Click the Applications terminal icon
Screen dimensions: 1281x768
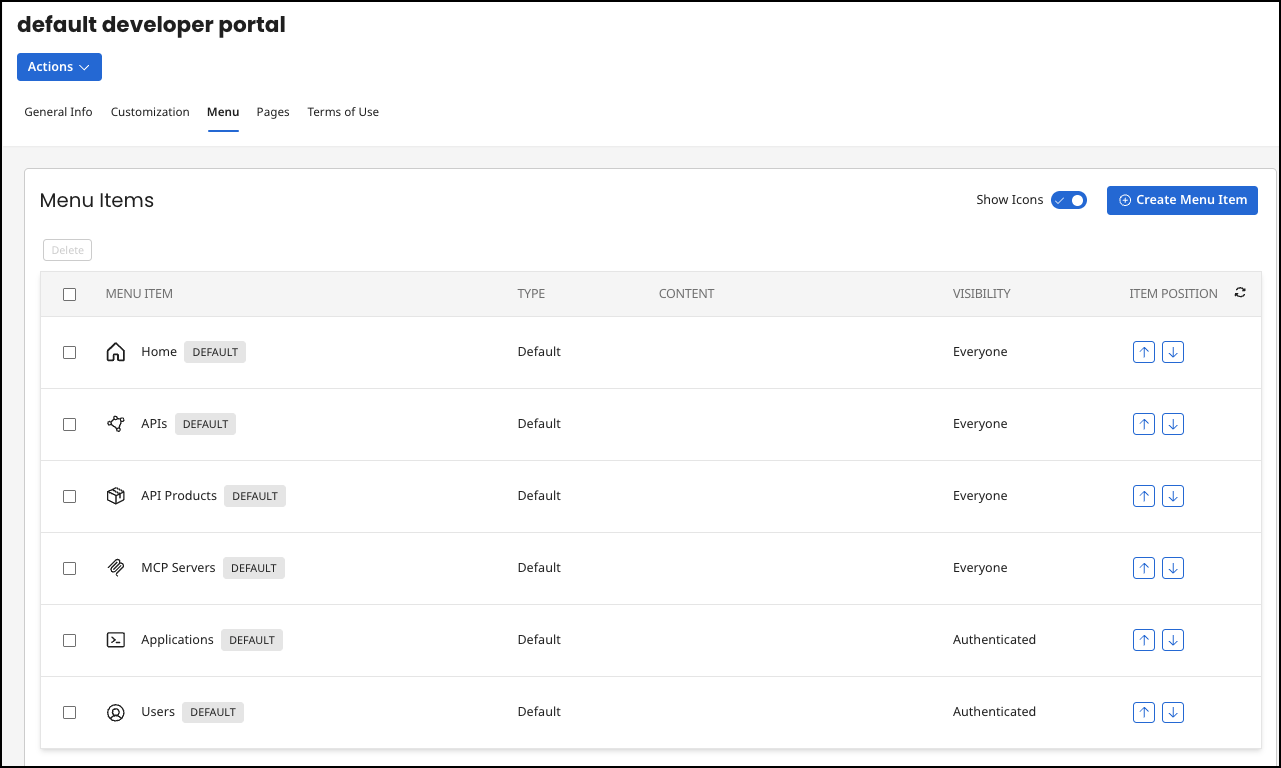[x=116, y=640]
